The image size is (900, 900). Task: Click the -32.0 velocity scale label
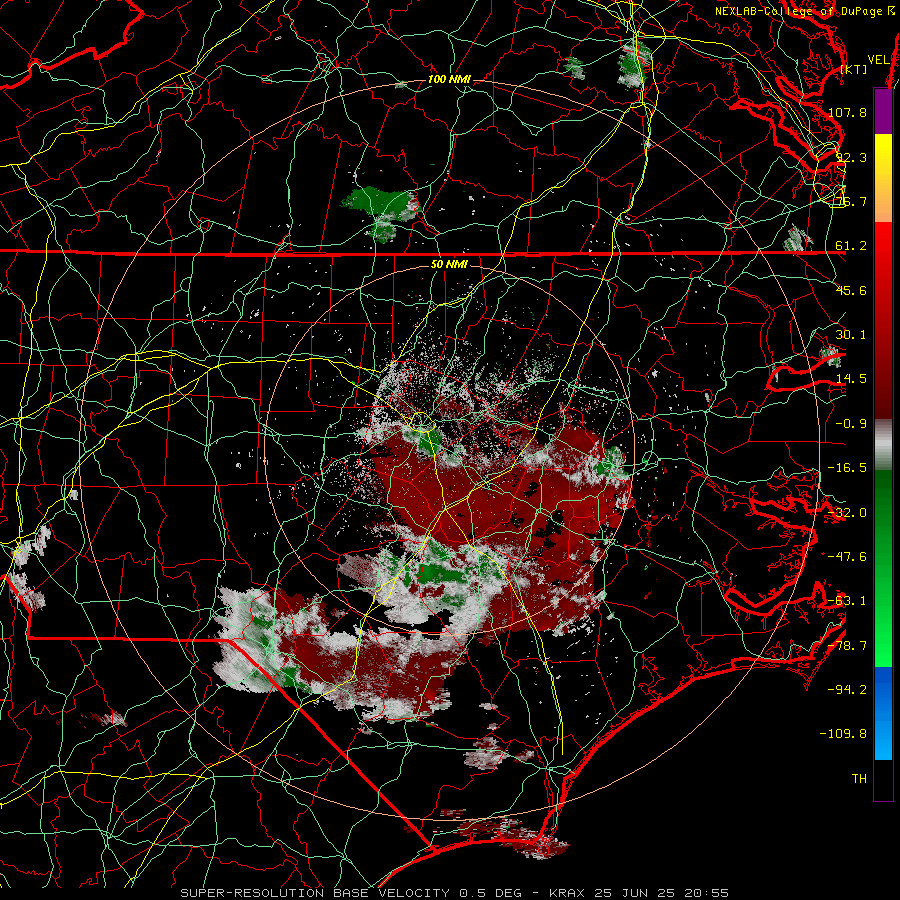pos(847,513)
